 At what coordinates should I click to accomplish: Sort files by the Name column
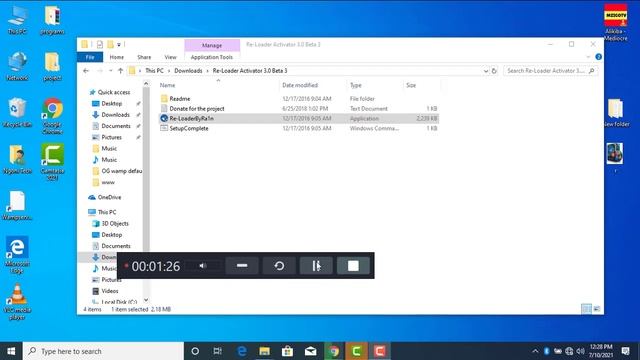tap(167, 85)
